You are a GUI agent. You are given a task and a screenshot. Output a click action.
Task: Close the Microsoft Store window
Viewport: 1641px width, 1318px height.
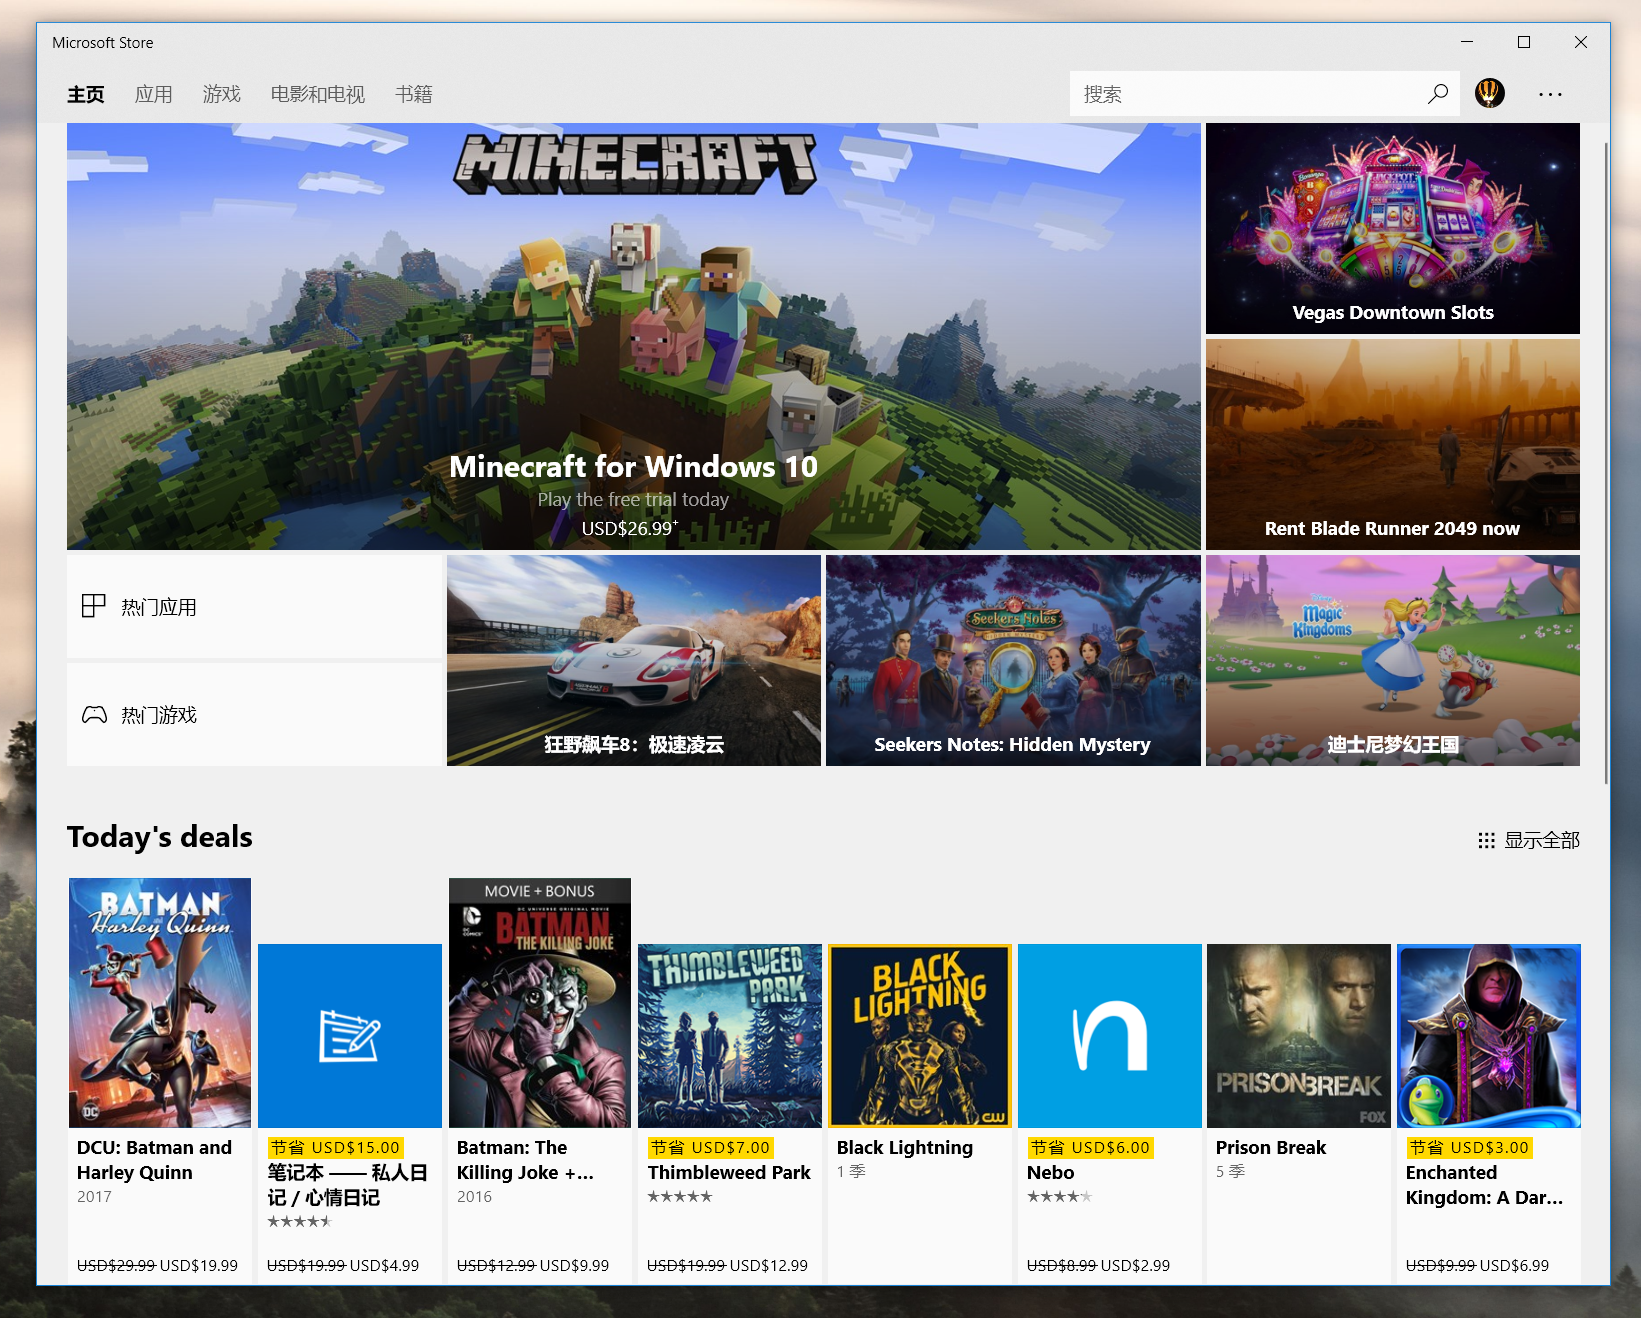1581,42
